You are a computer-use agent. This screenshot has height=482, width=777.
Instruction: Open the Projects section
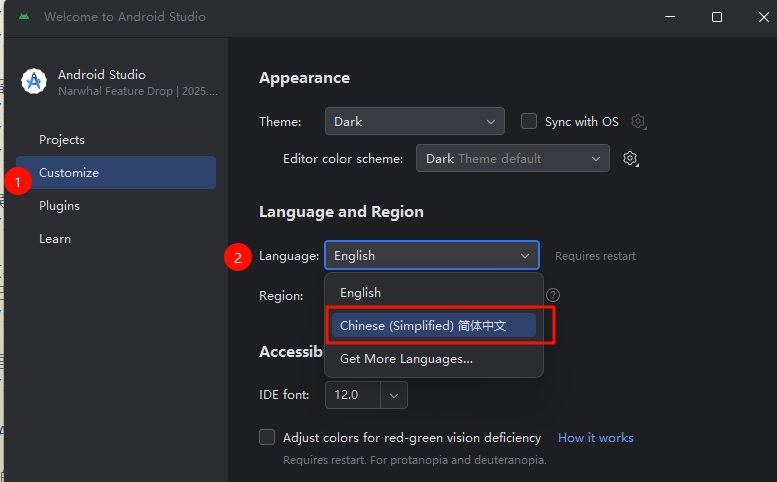tap(116, 140)
